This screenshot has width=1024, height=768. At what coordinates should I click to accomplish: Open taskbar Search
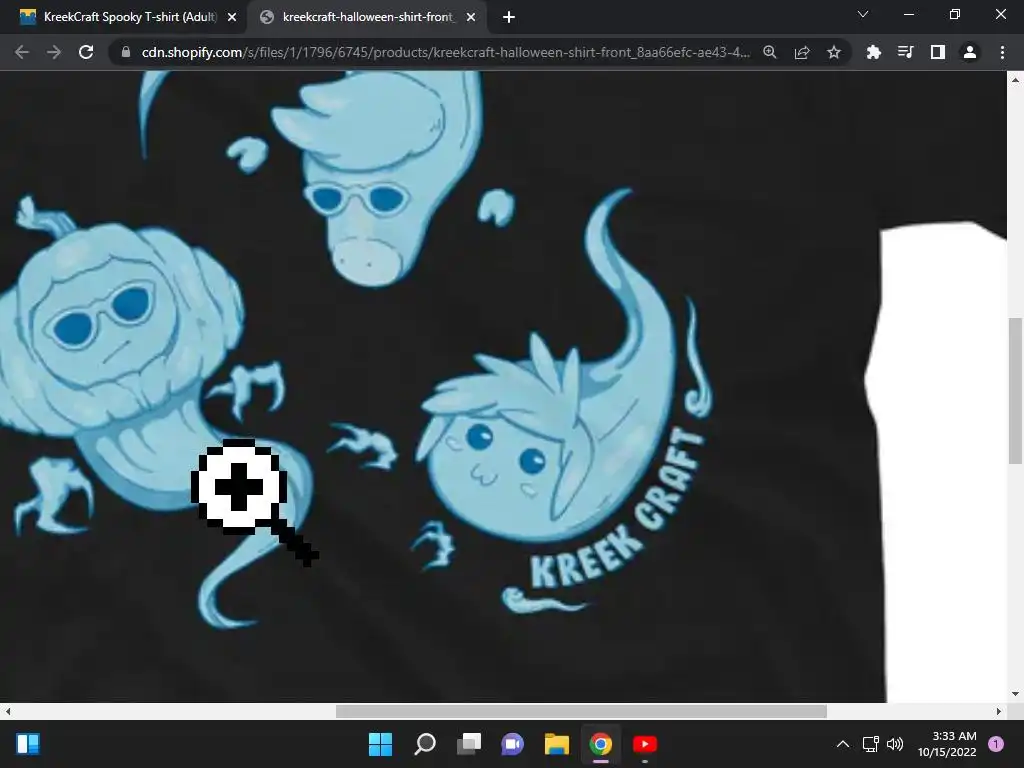424,744
